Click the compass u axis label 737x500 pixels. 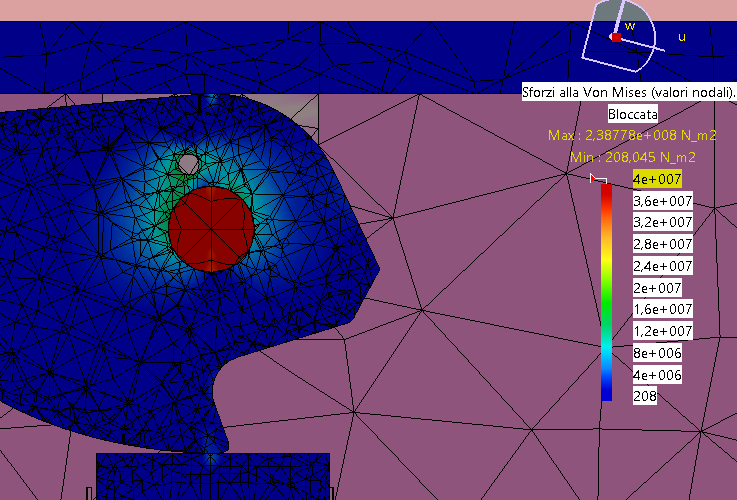click(x=682, y=37)
